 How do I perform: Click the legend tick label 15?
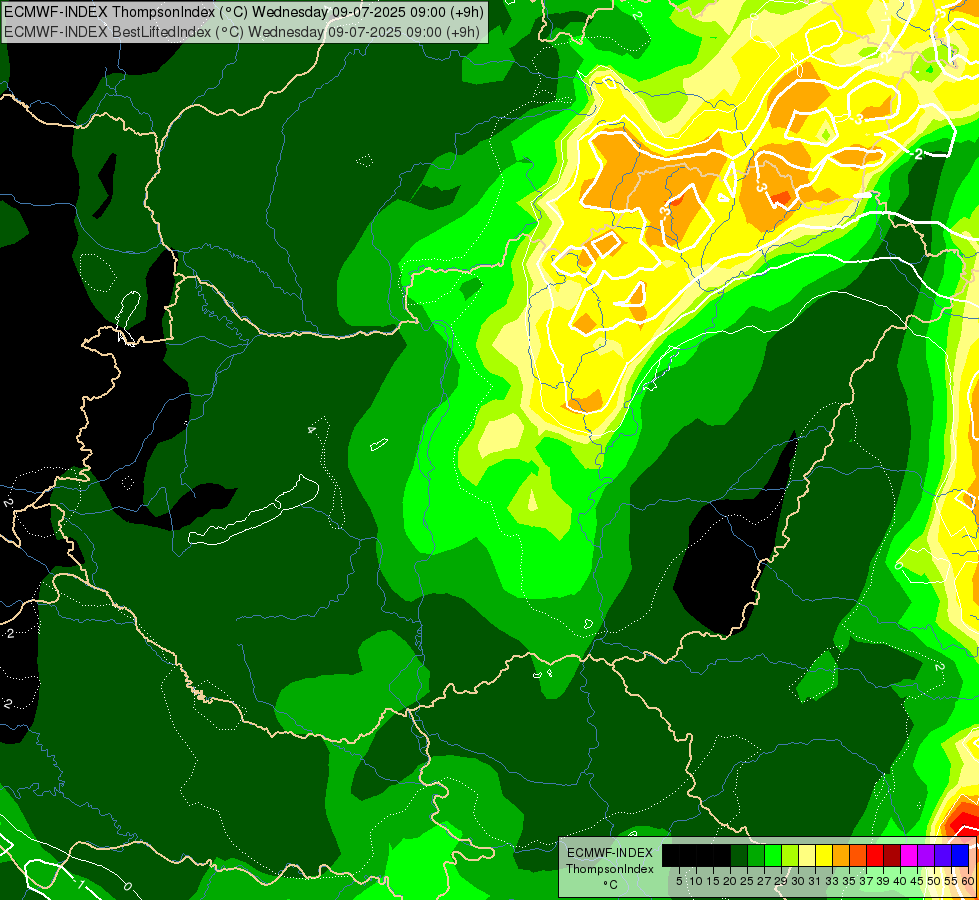[714, 881]
